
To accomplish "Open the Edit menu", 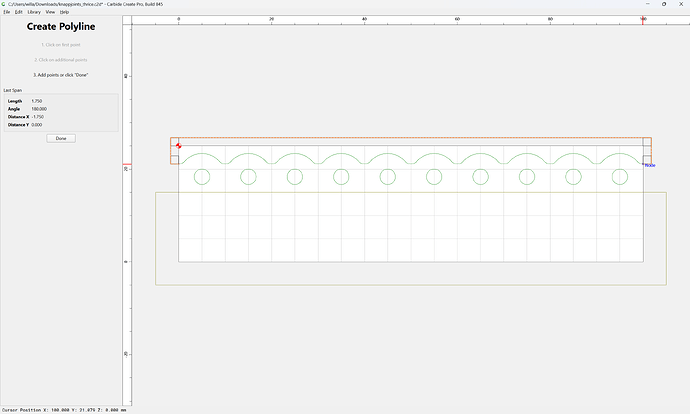I will 18,12.
